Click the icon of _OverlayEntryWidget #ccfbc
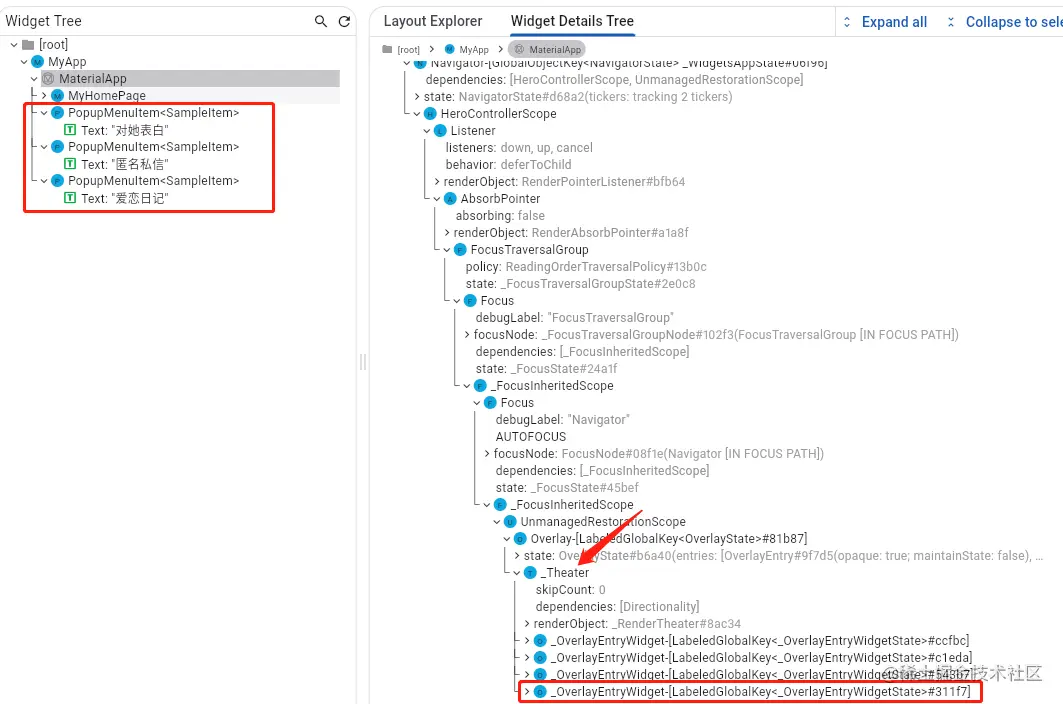This screenshot has width=1063, height=704. pos(540,641)
